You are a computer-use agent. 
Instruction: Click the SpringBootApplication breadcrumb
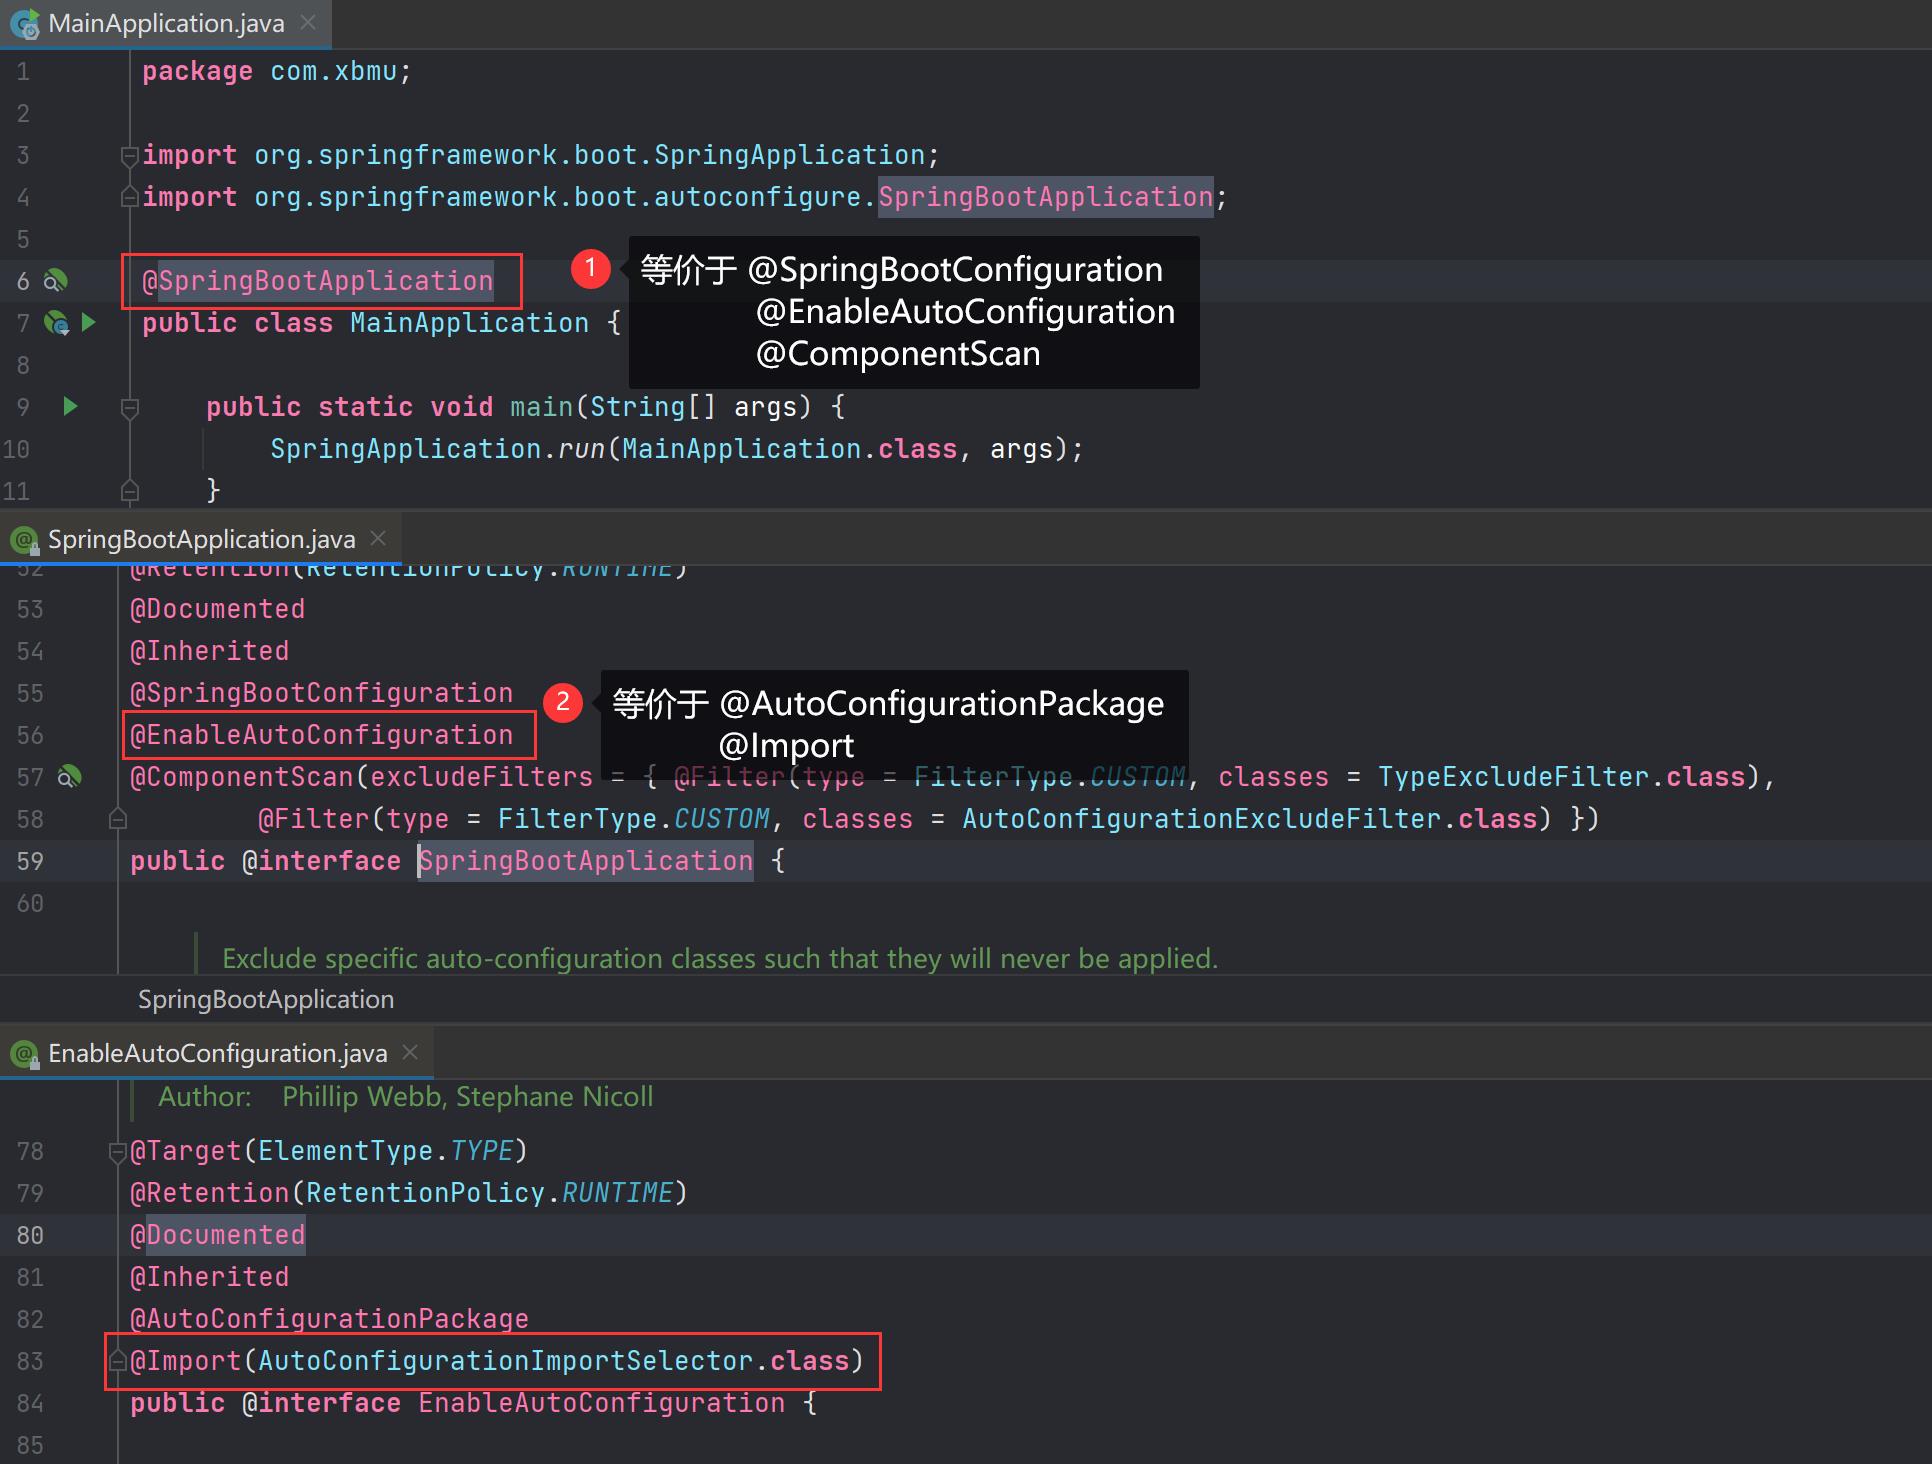(x=266, y=999)
